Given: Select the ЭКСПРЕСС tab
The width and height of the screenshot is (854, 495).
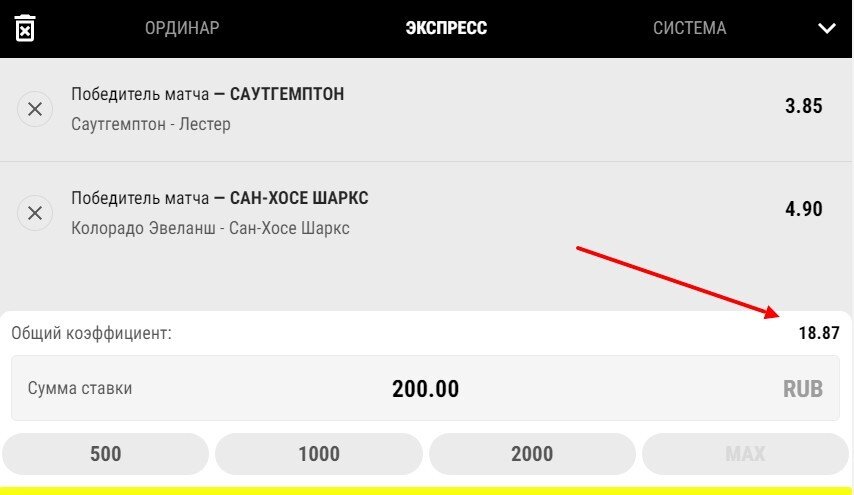Looking at the screenshot, I should point(446,28).
